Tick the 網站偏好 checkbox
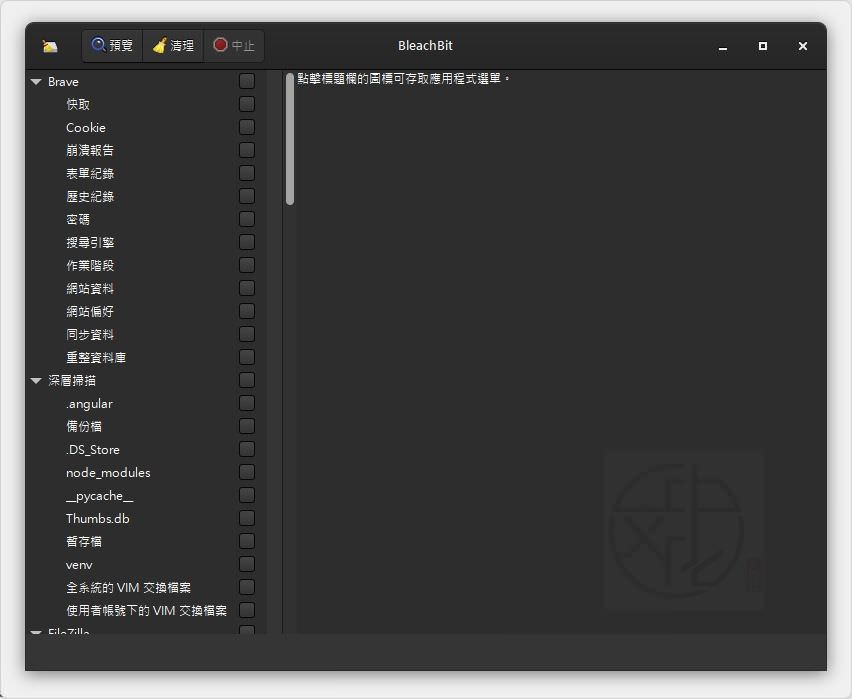The width and height of the screenshot is (852, 699). tap(247, 311)
